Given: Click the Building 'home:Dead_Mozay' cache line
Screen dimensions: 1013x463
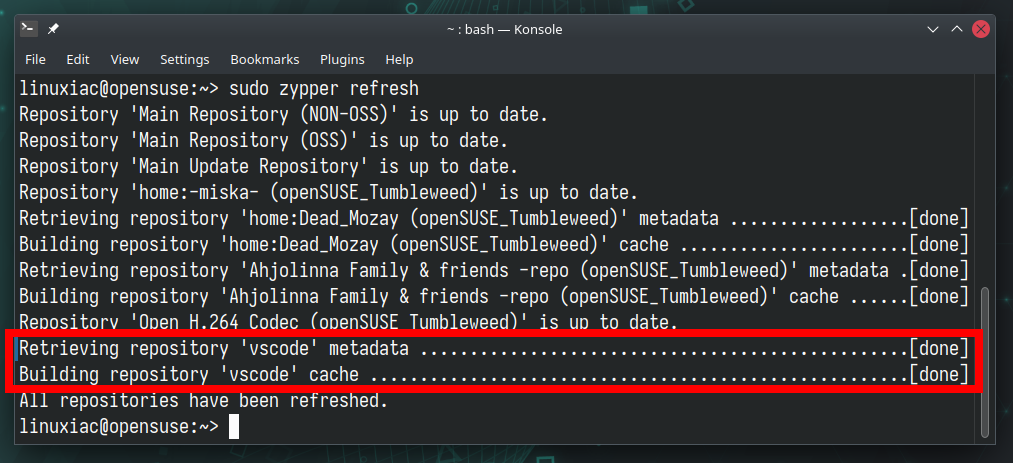Looking at the screenshot, I should pos(494,245).
